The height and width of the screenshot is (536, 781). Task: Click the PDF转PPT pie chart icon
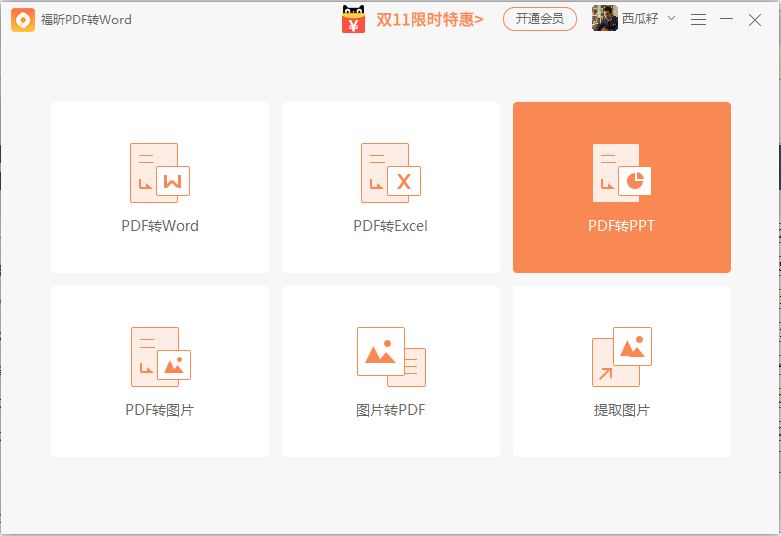coord(621,173)
